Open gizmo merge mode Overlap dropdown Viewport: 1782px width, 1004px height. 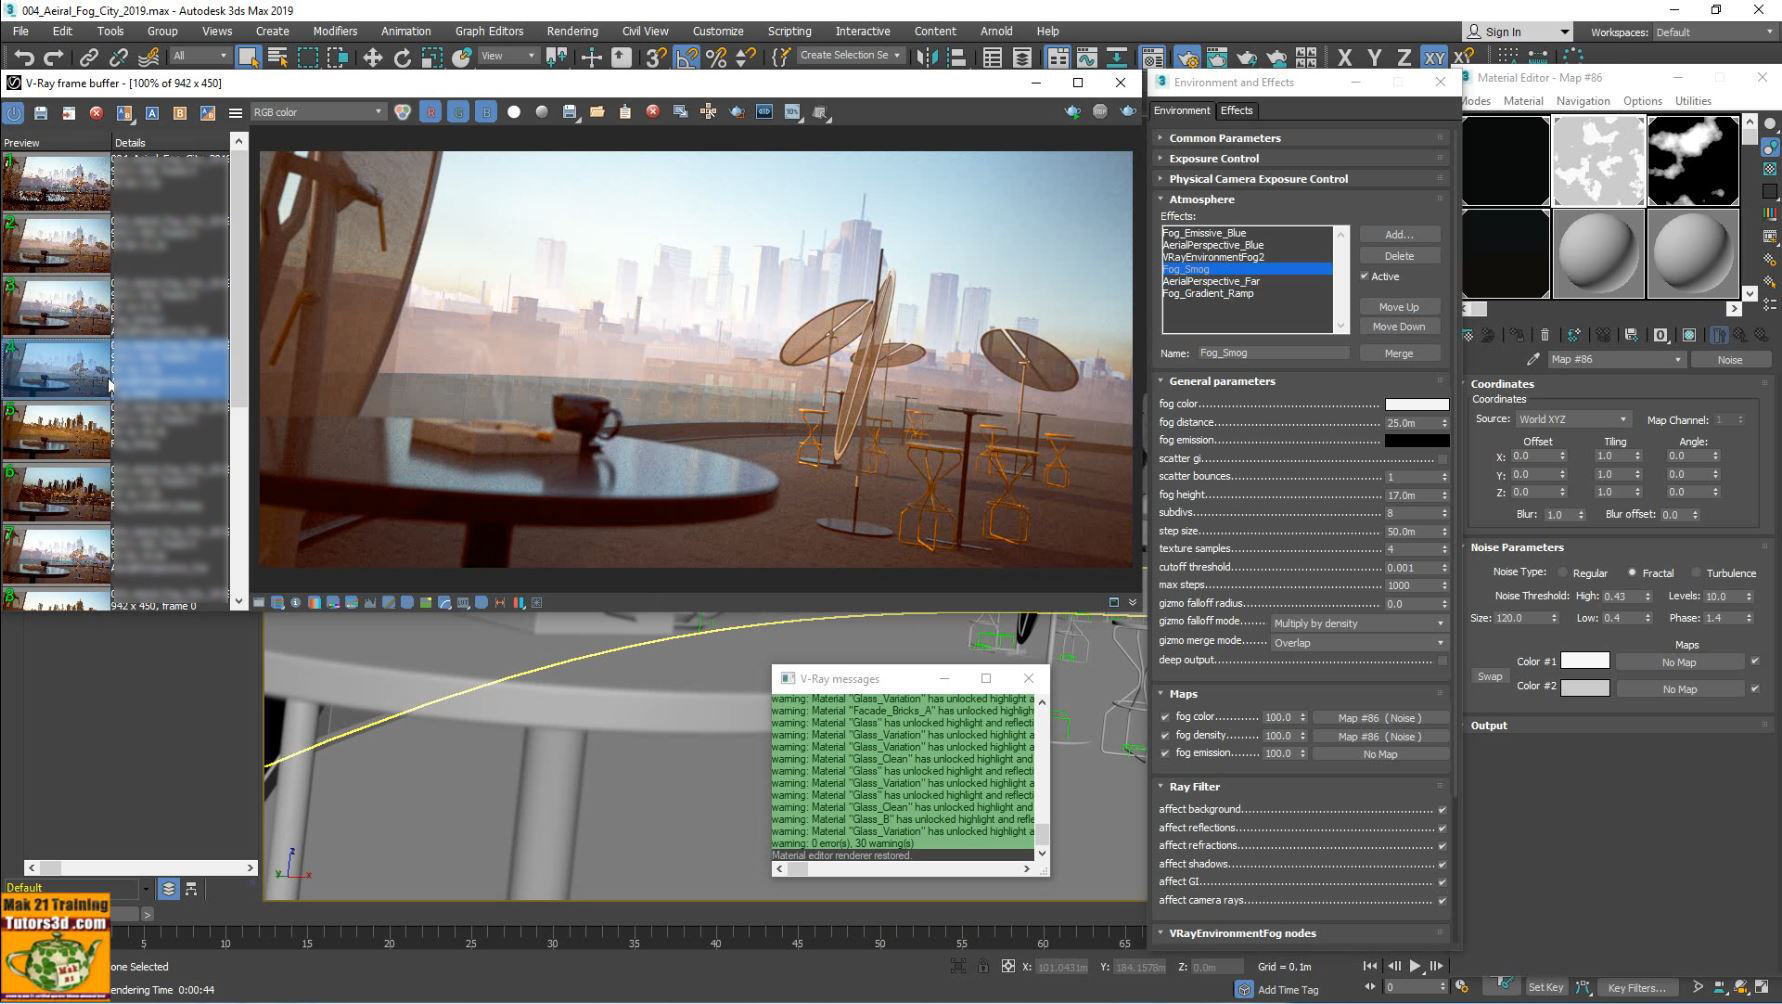(x=1358, y=643)
